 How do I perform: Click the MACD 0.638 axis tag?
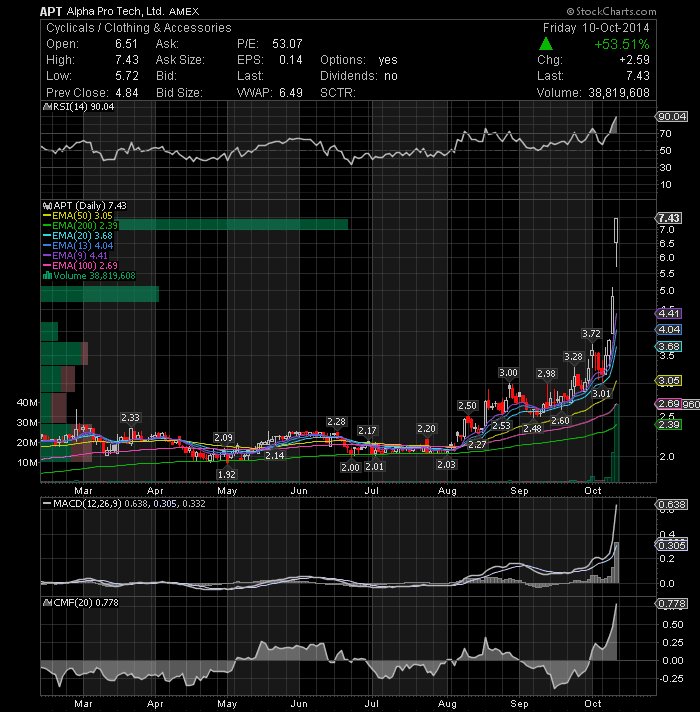click(x=672, y=504)
